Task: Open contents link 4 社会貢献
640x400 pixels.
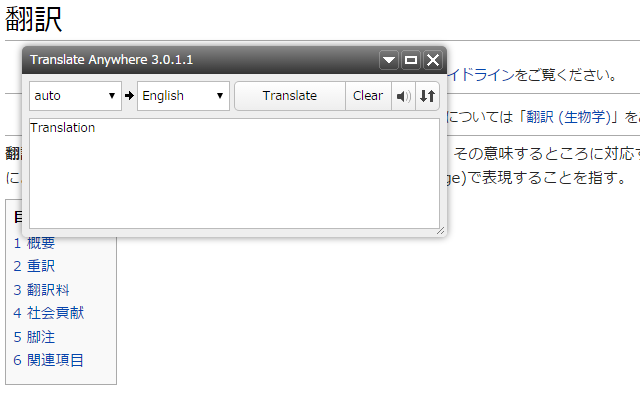Action: point(49,313)
